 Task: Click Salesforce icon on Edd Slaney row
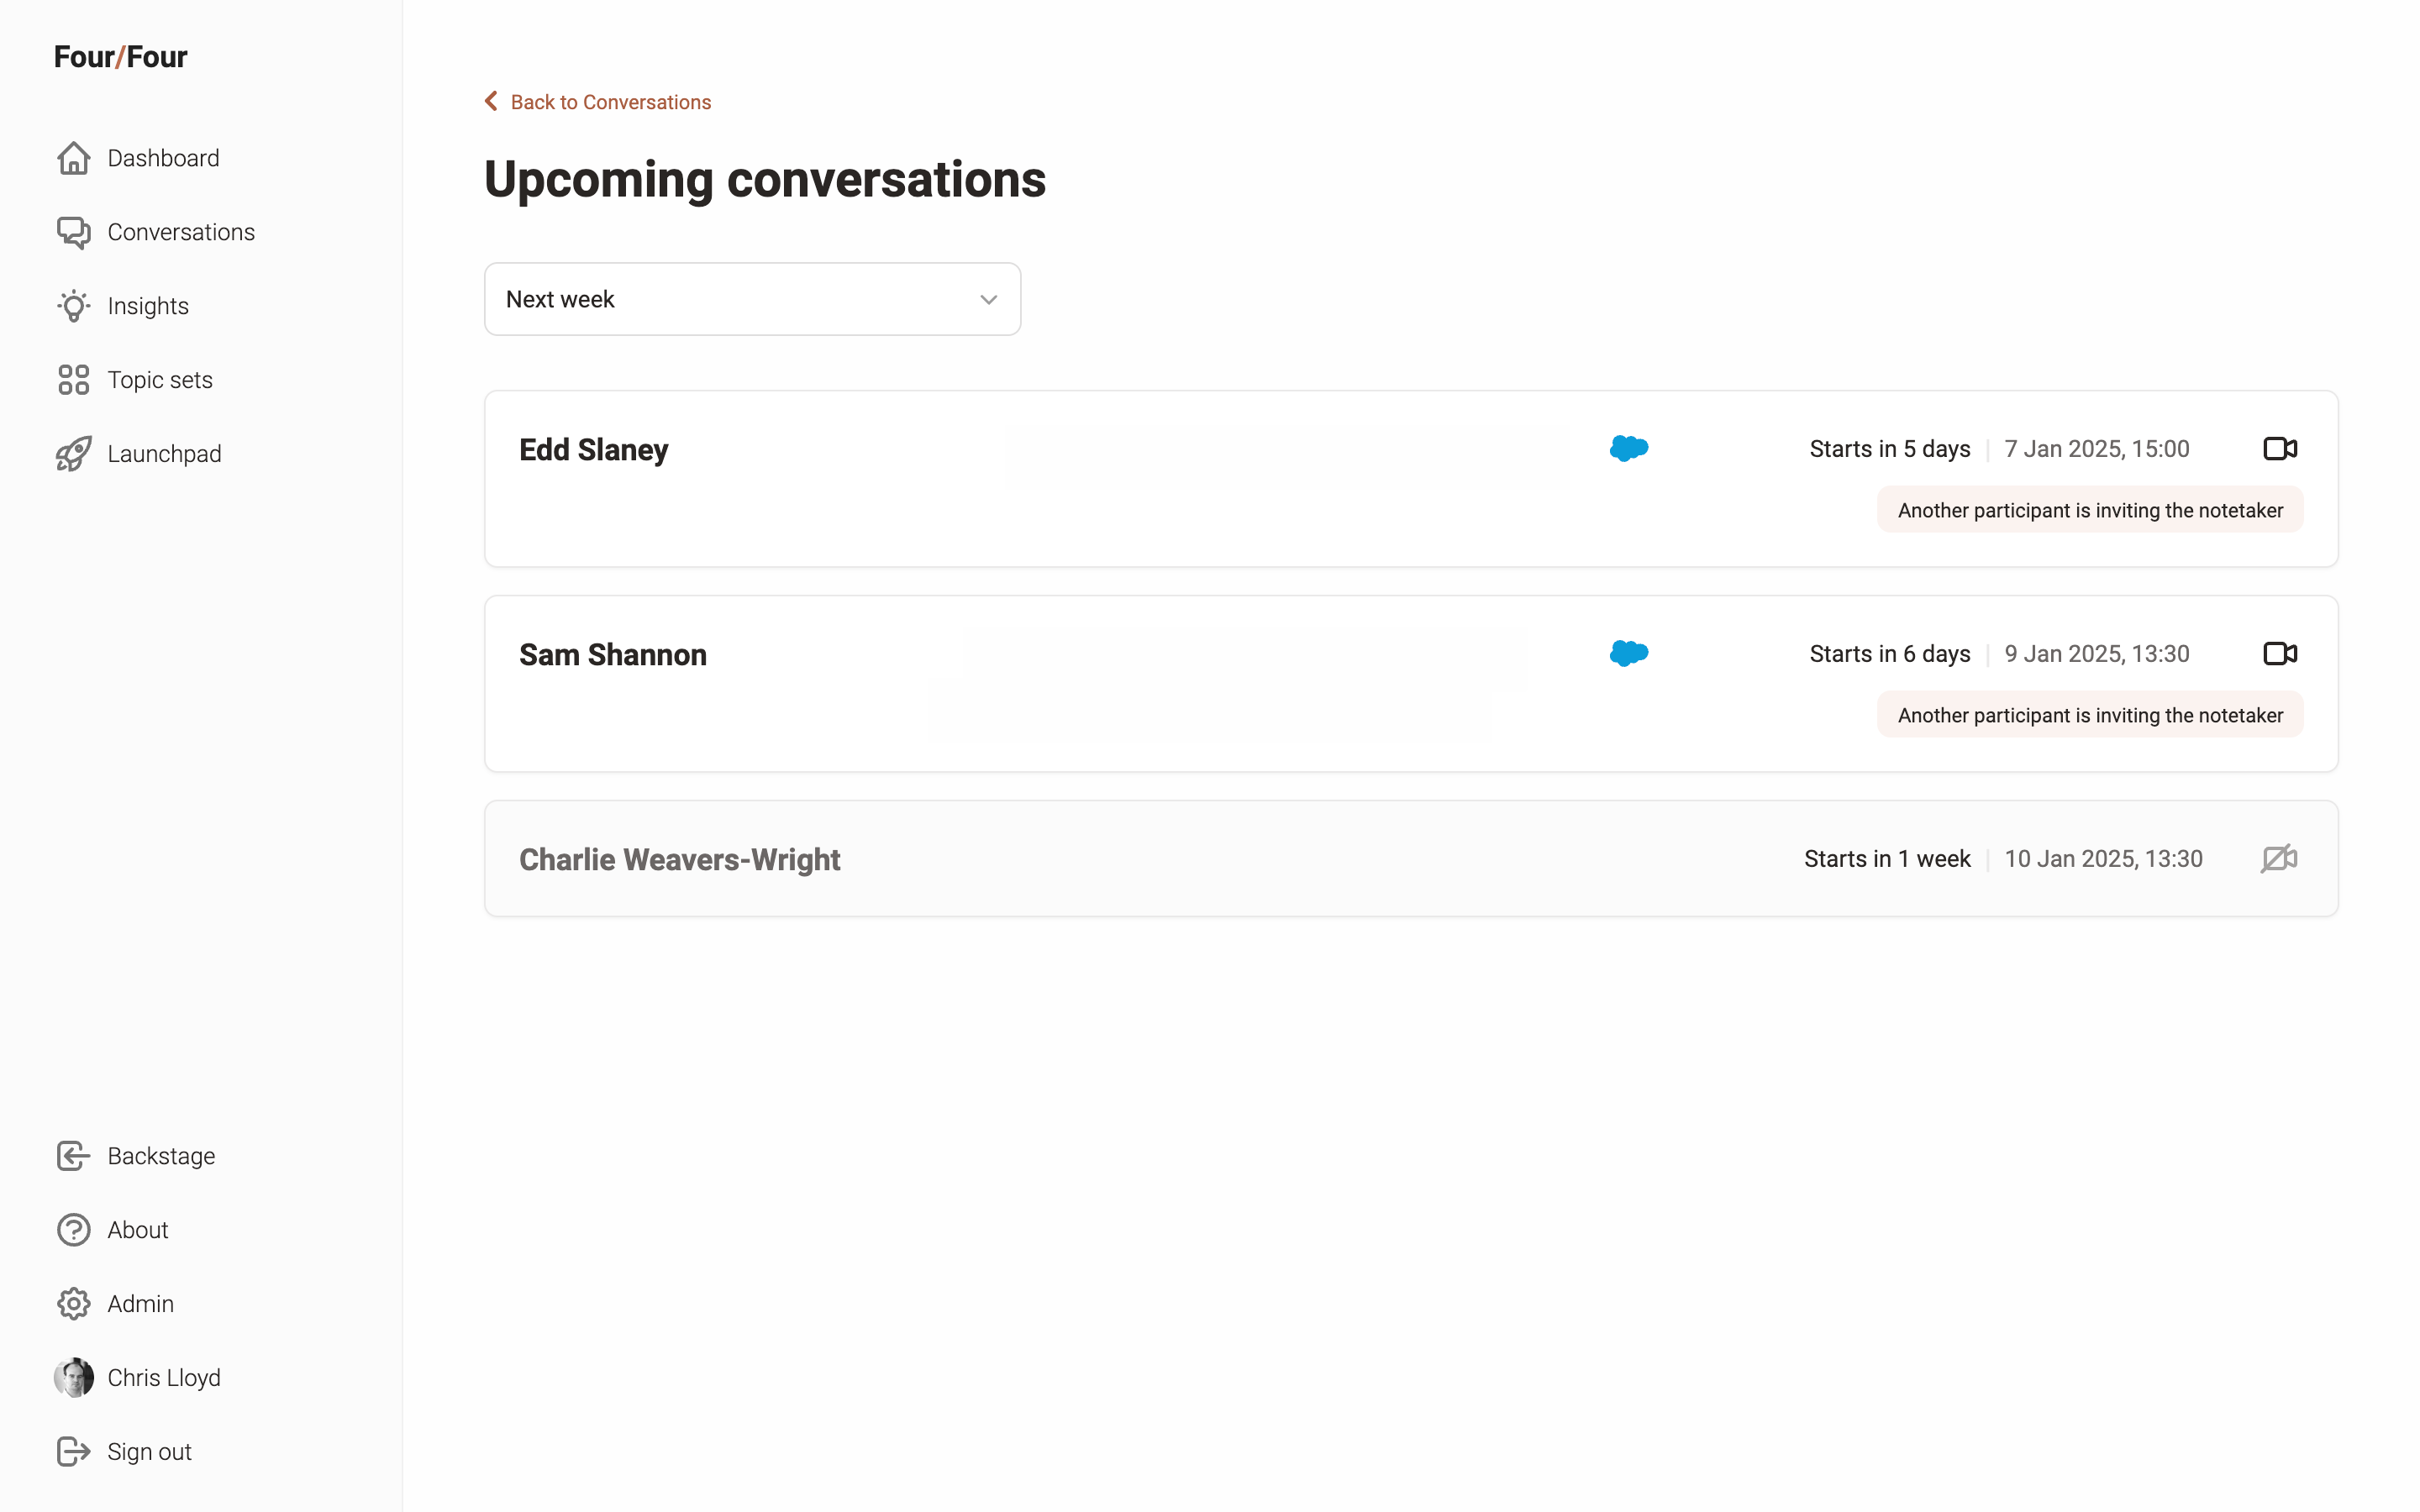point(1628,449)
